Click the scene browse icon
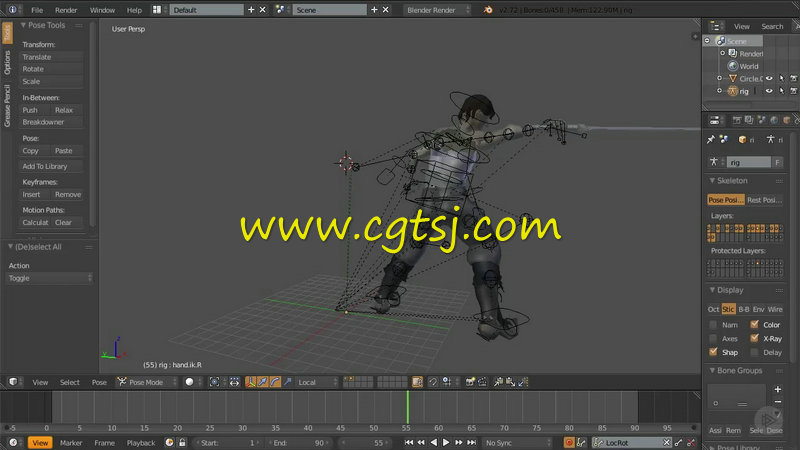This screenshot has width=800, height=450. (x=280, y=10)
